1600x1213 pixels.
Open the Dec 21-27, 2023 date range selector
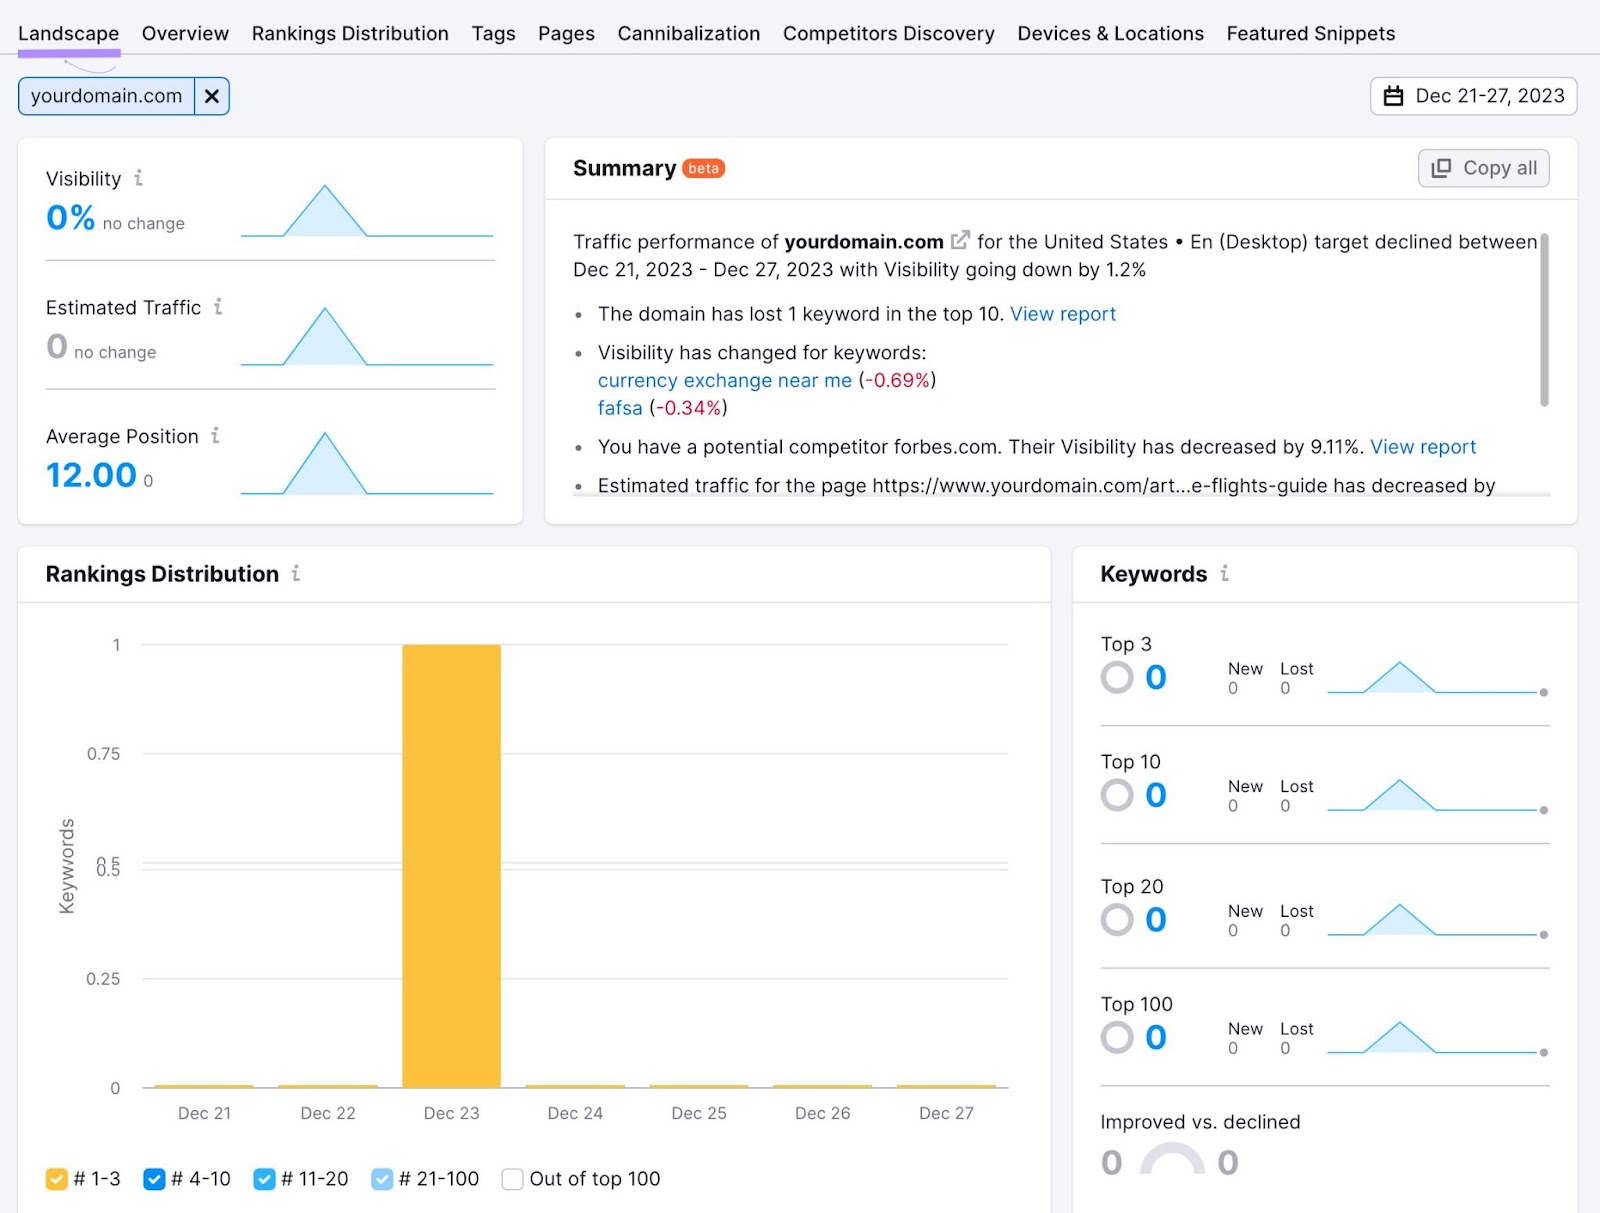click(1472, 96)
